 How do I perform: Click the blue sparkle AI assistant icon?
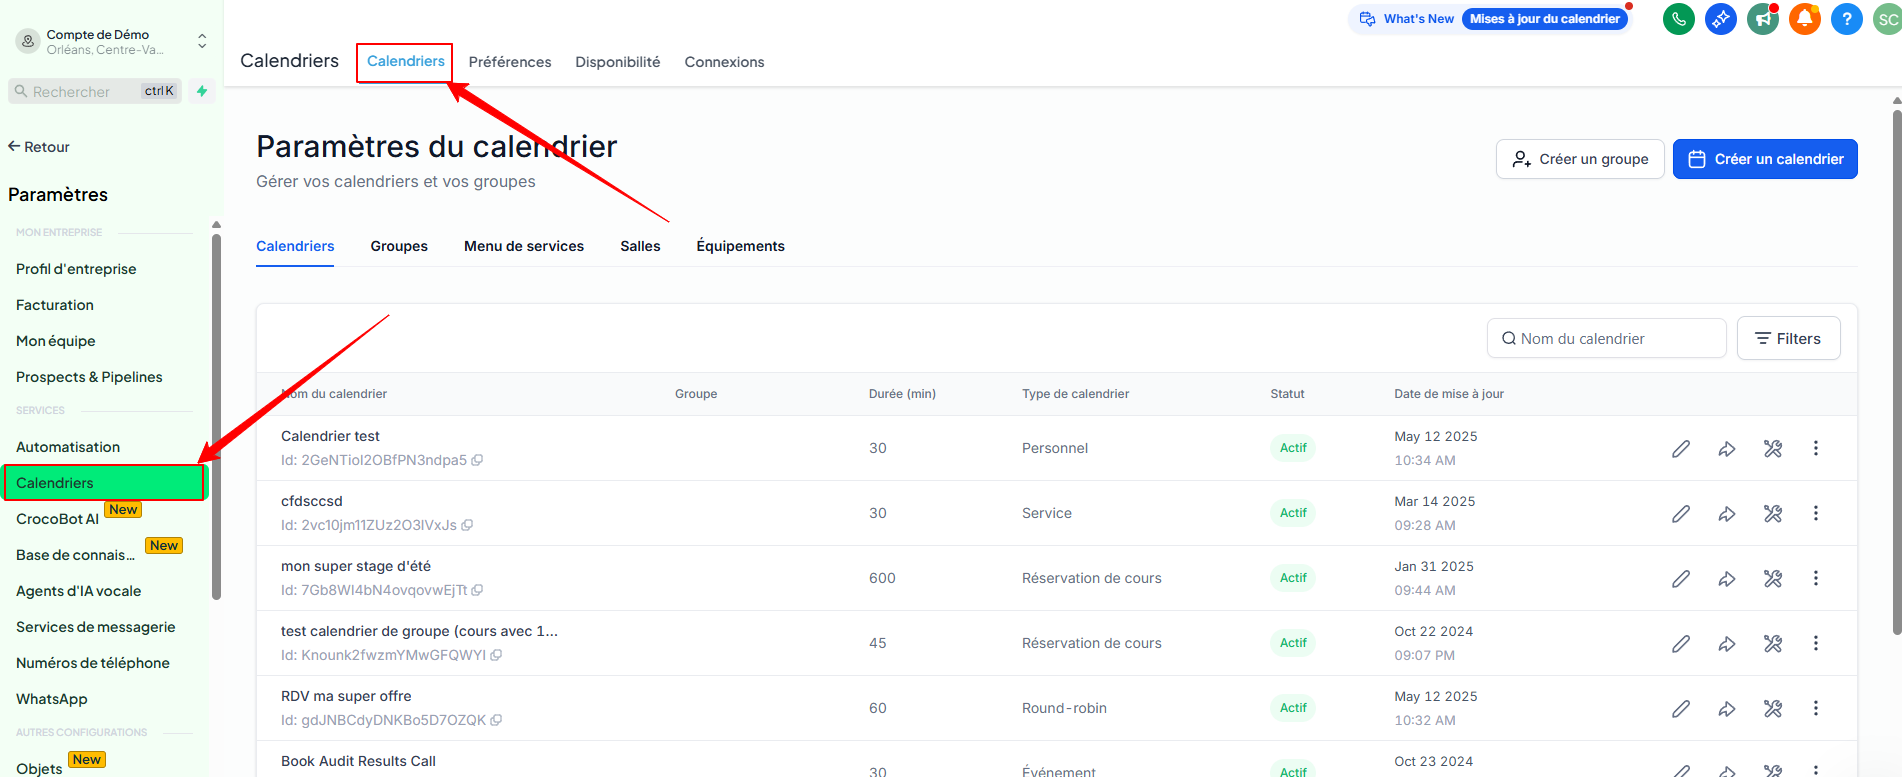click(x=1720, y=19)
